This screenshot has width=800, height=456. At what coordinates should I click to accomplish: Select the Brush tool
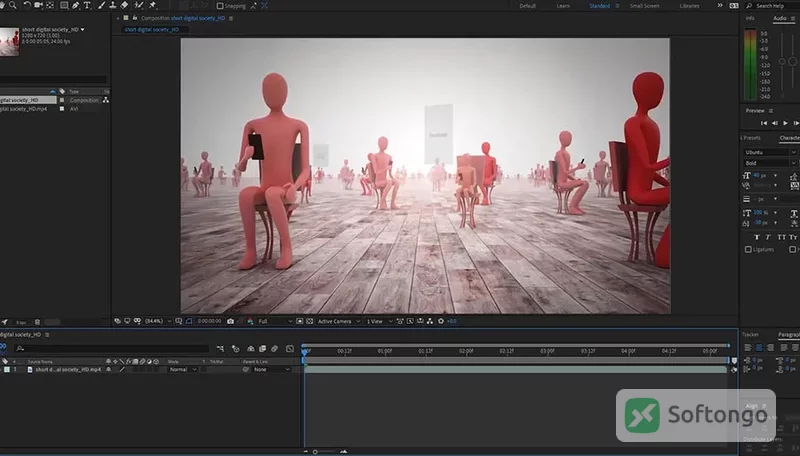point(101,5)
